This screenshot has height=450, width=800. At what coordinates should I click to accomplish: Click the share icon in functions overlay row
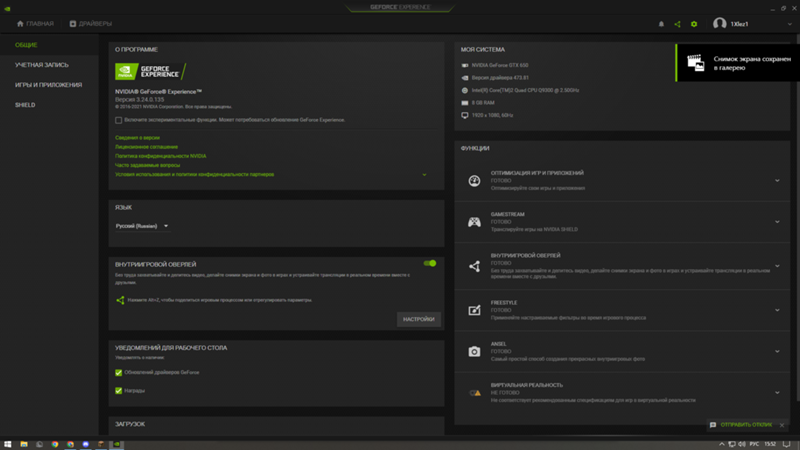(x=474, y=266)
